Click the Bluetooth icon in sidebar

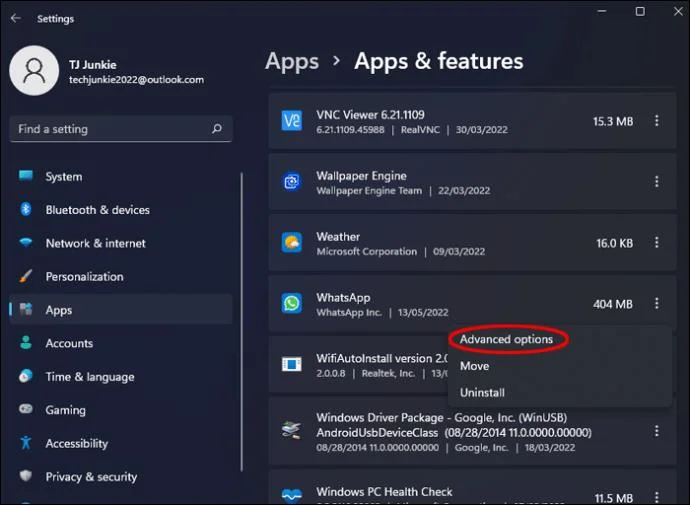pyautogui.click(x=26, y=209)
